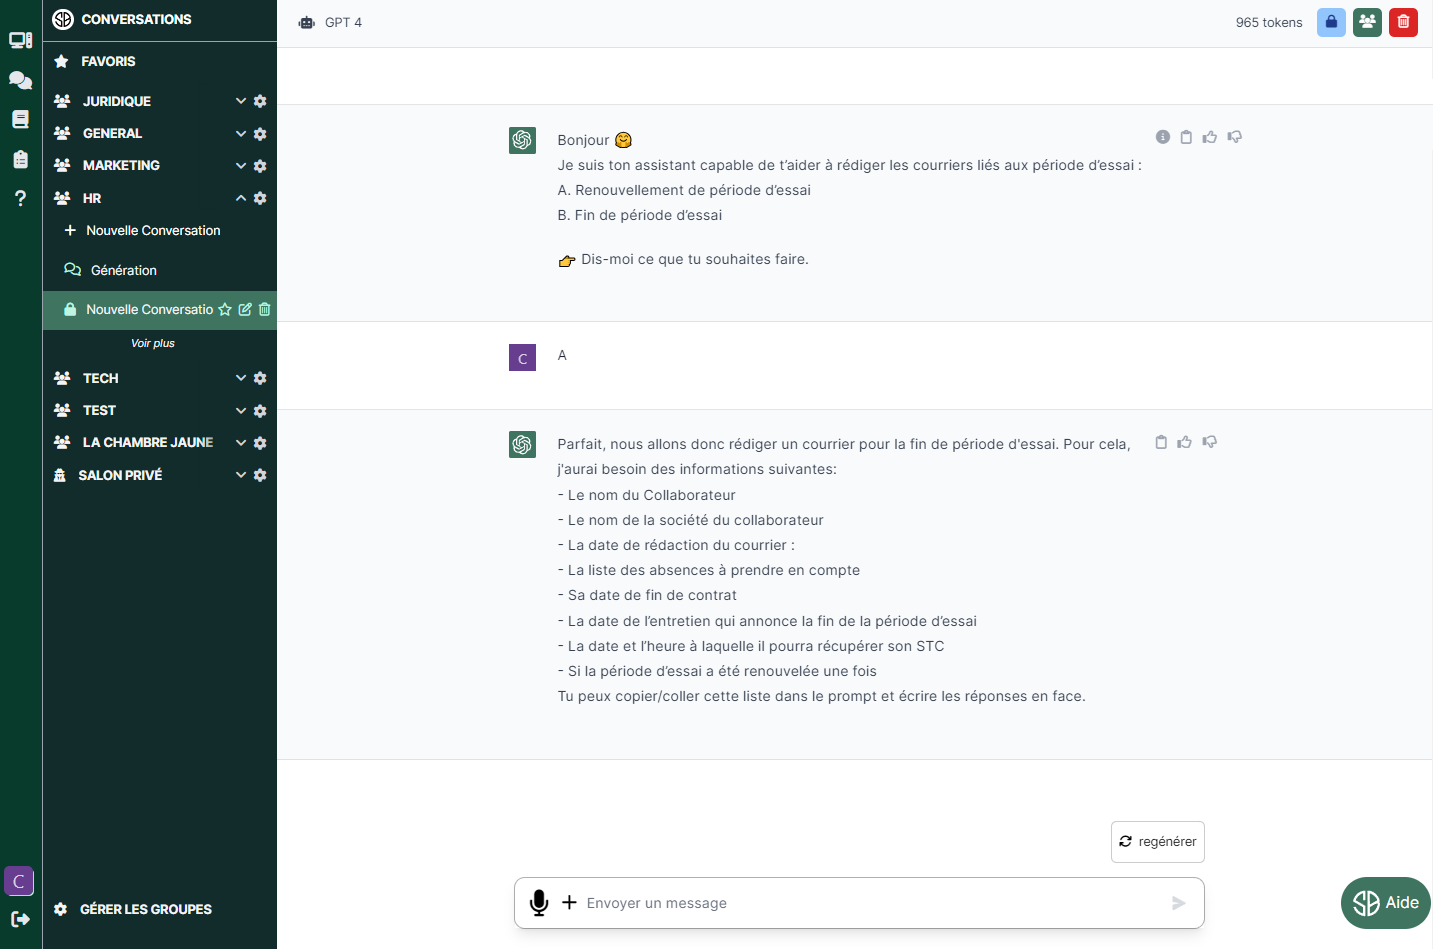1433x949 pixels.
Task: Expand the LA CHAMBRE JAUNE group
Action: (241, 443)
